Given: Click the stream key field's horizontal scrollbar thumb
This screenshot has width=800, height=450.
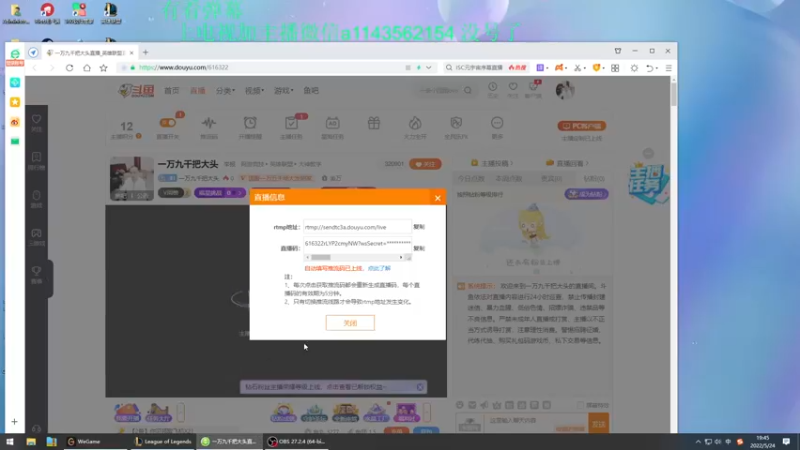Looking at the screenshot, I should (x=321, y=257).
